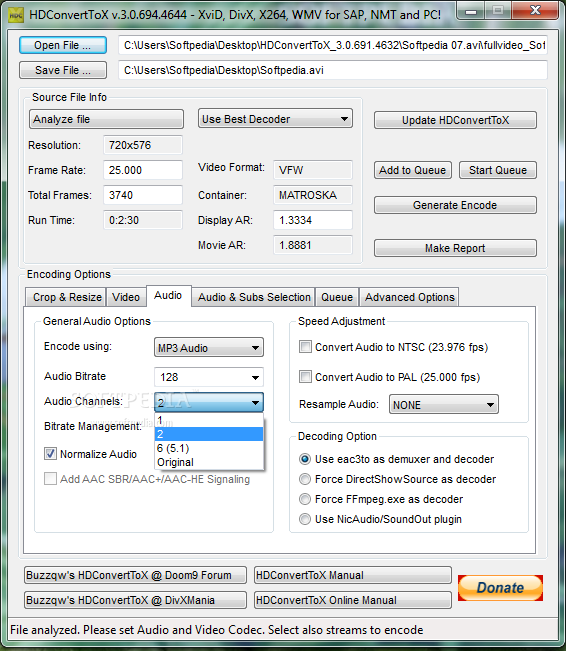Click the Open File button

click(x=63, y=45)
